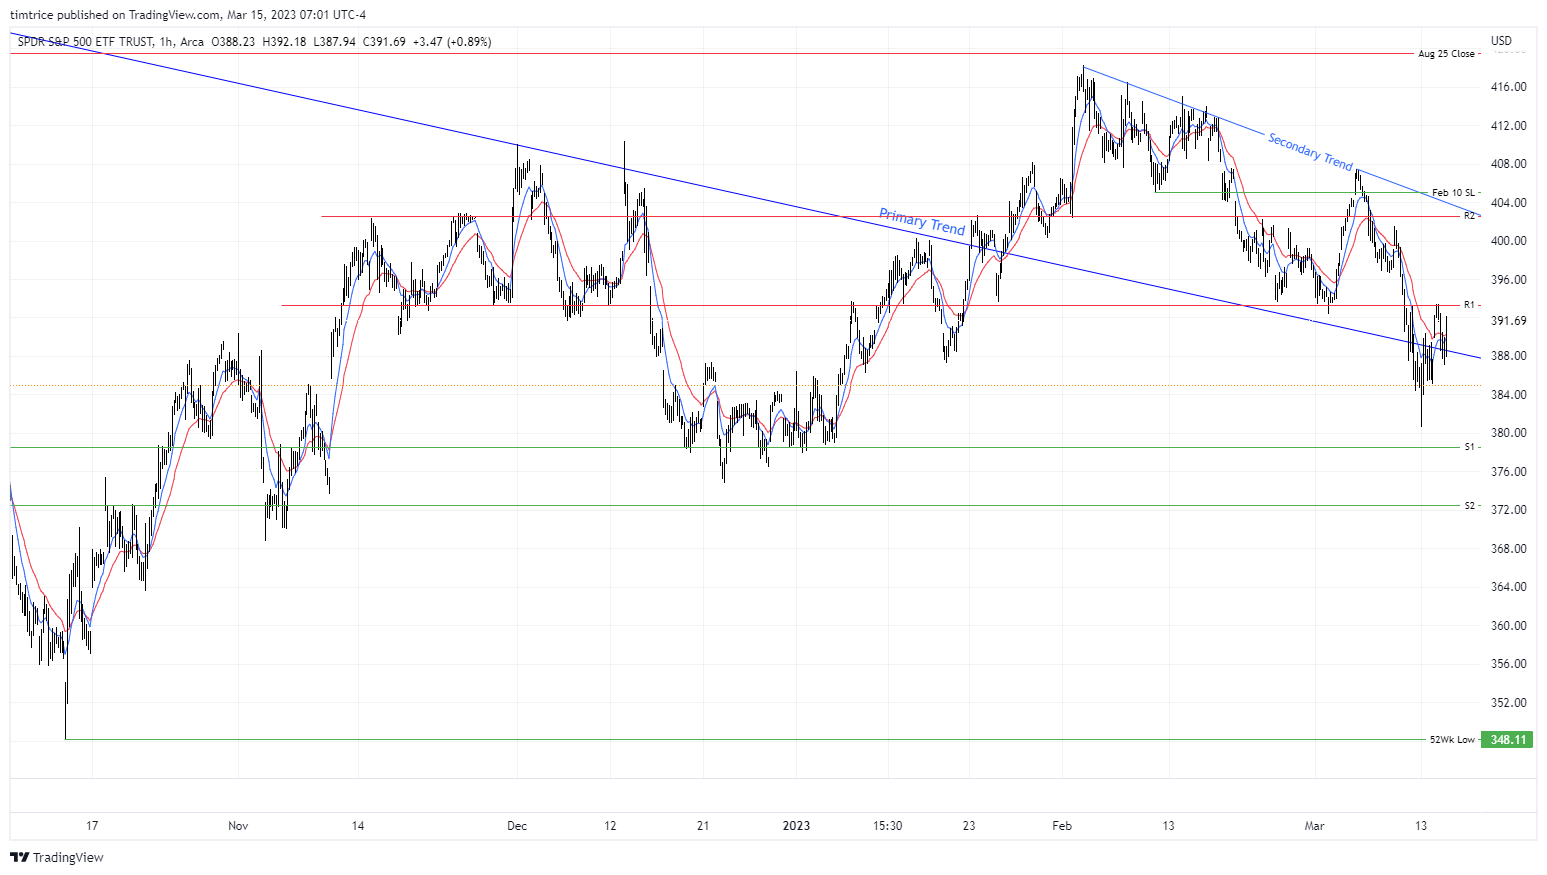
Task: Click the 391.69 current price axis label
Action: (1508, 321)
